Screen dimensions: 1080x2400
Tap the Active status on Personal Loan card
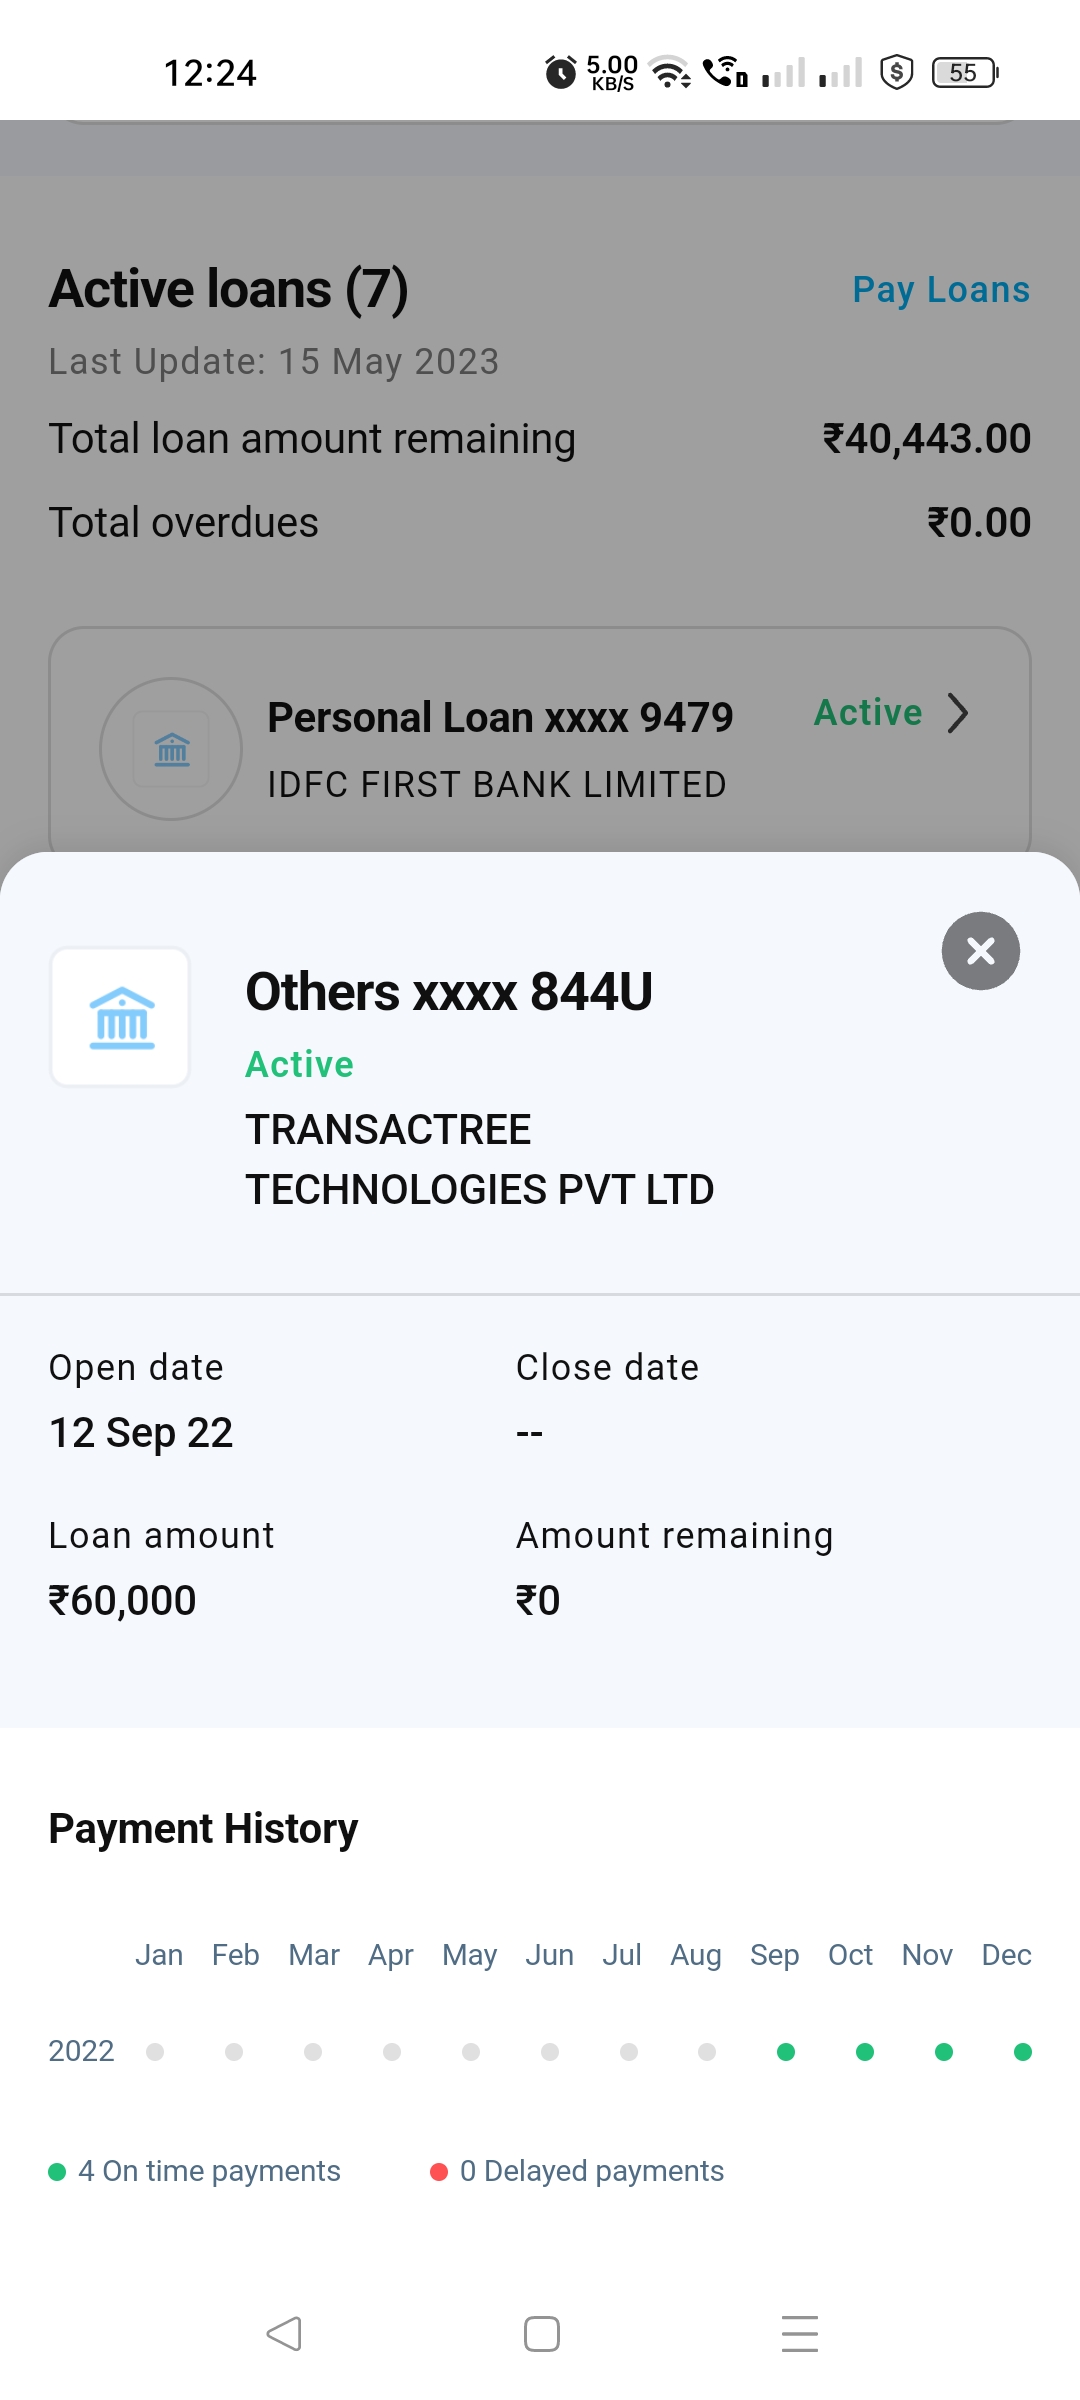click(x=868, y=713)
